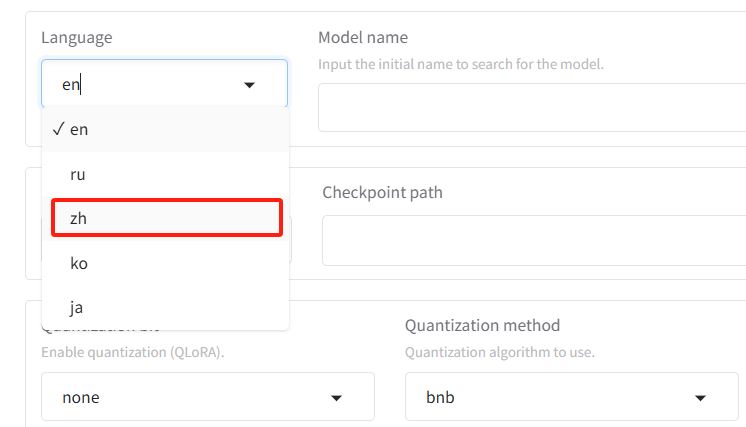Click the Model name label
Image resolution: width=746 pixels, height=427 pixels.
[x=363, y=37]
